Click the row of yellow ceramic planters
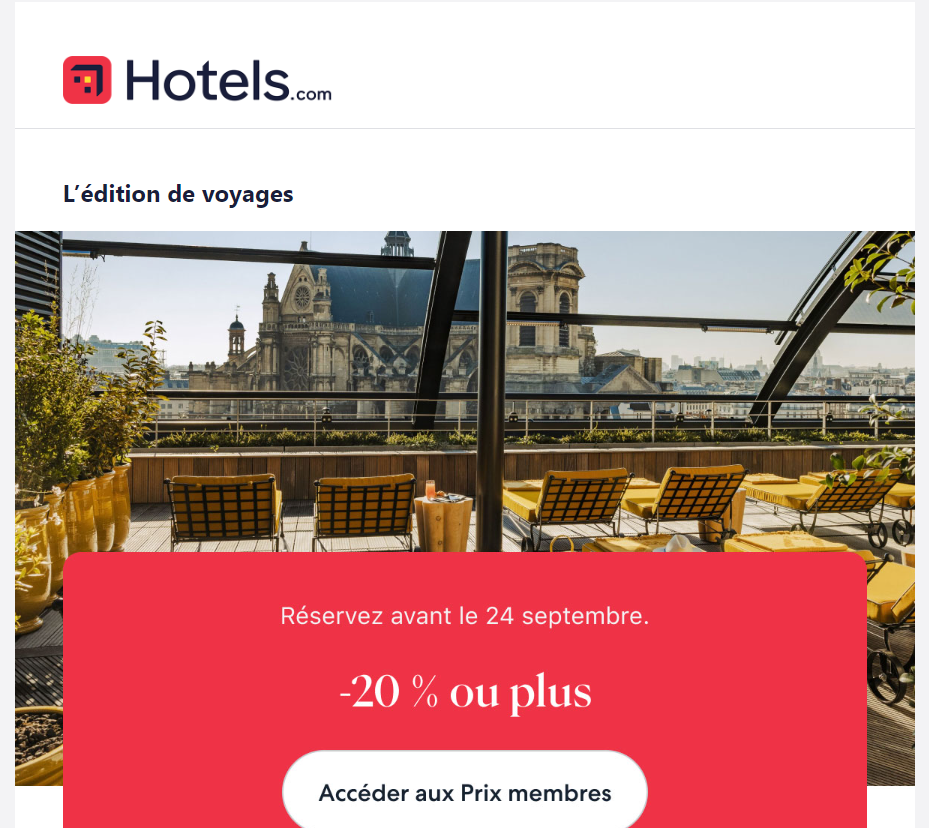This screenshot has height=828, width=929. 71,533
